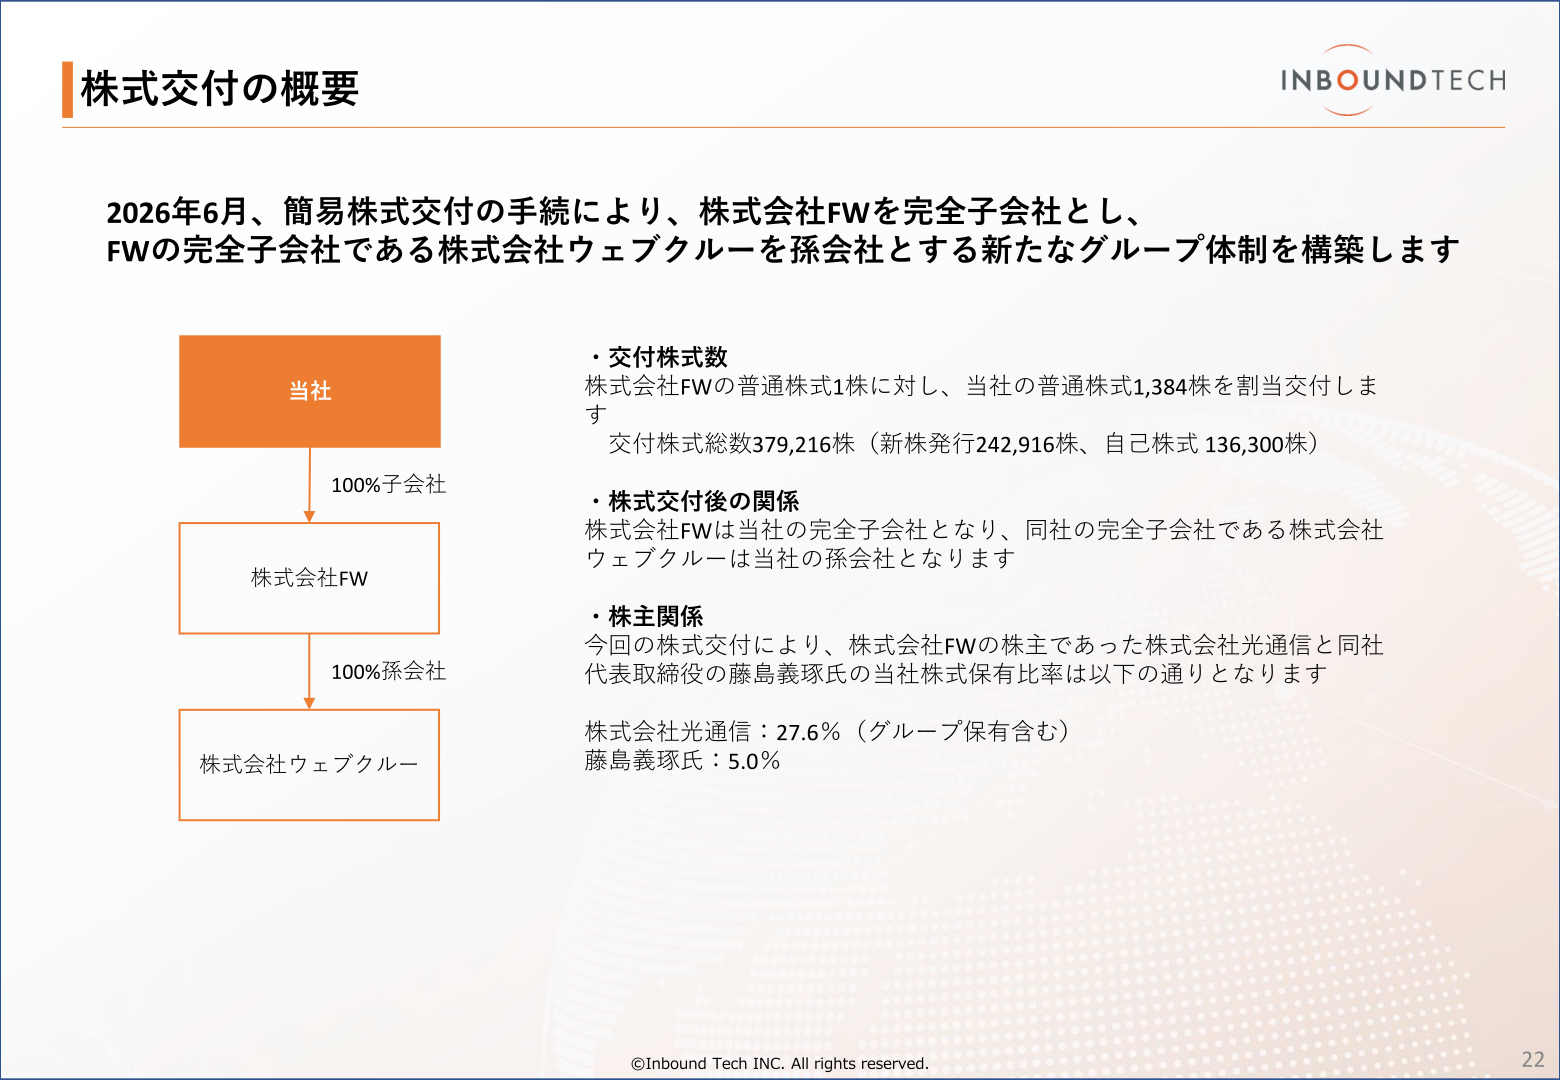Click the line starting 今回の株式交付により

pyautogui.click(x=984, y=645)
